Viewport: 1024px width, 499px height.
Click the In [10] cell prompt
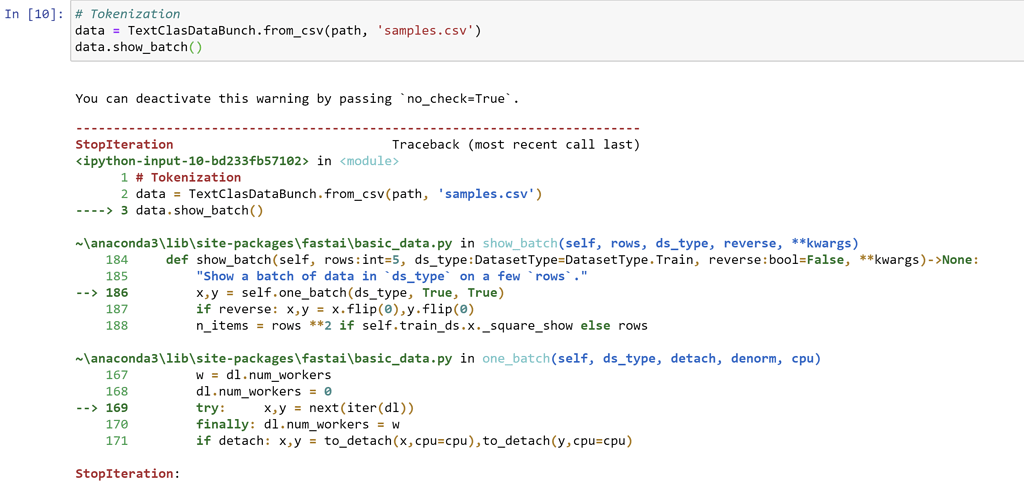[x=35, y=14]
